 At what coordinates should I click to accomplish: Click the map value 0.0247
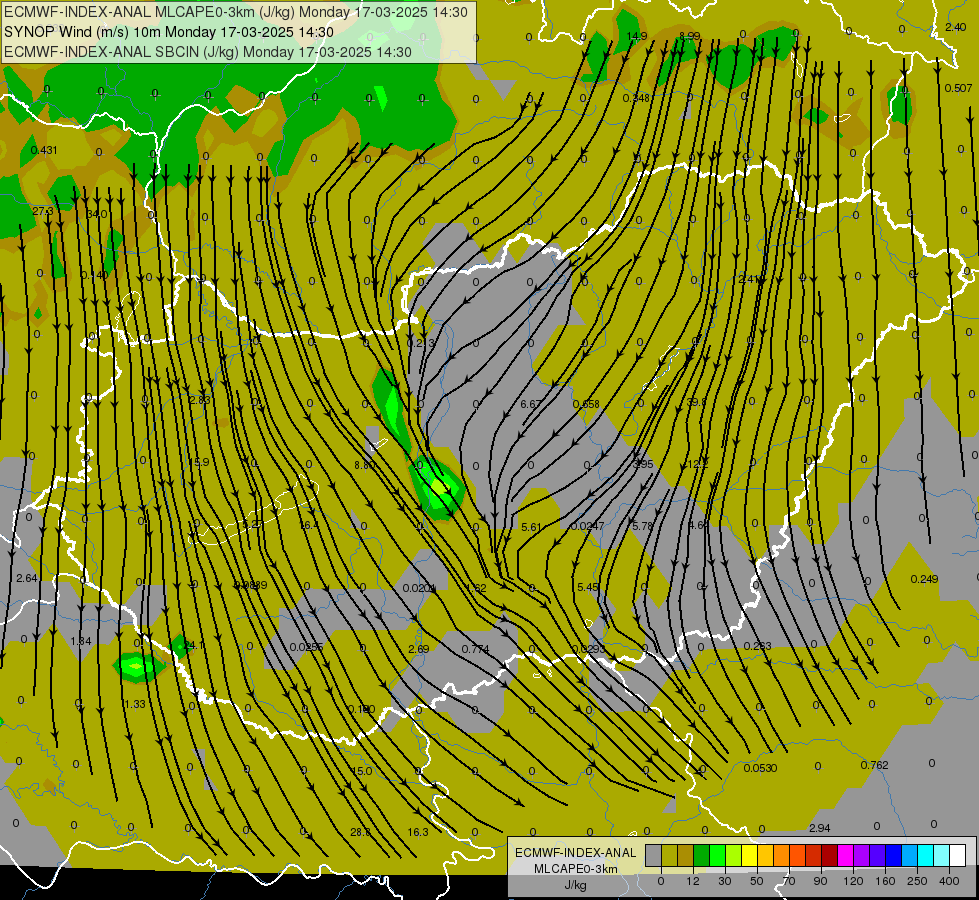[587, 526]
